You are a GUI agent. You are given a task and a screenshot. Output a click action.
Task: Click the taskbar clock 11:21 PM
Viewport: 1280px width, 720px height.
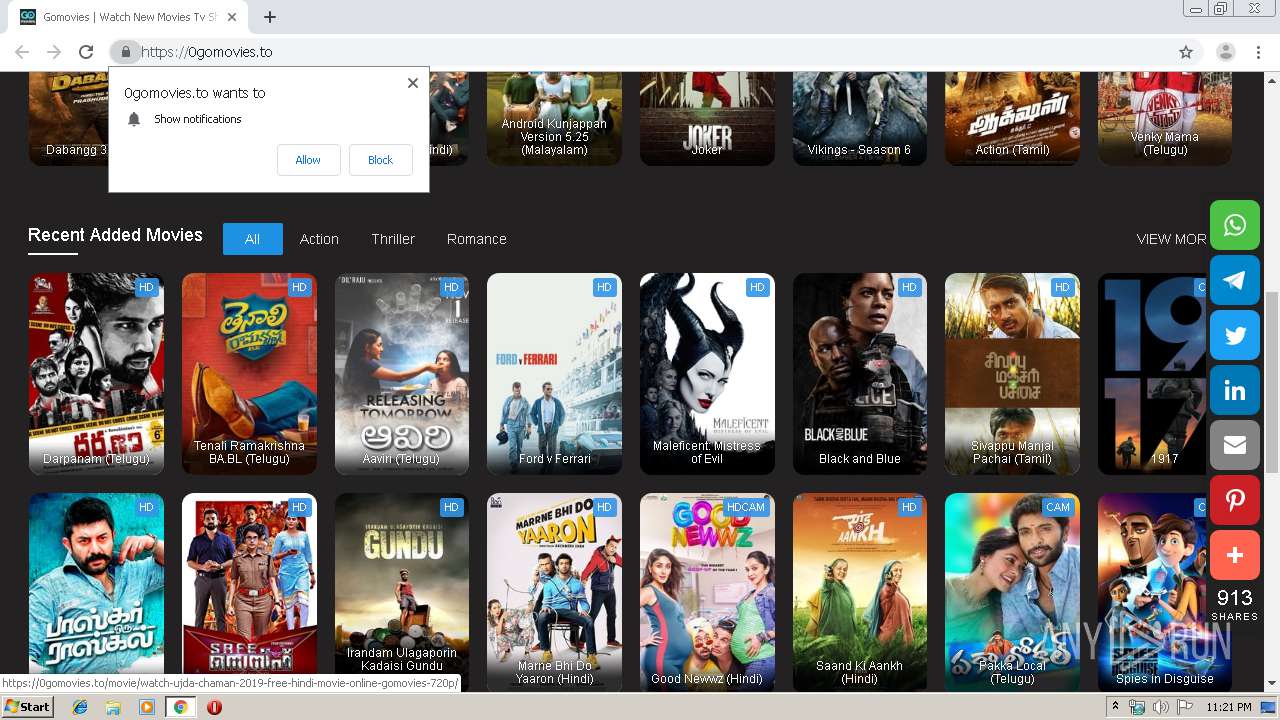point(1228,707)
